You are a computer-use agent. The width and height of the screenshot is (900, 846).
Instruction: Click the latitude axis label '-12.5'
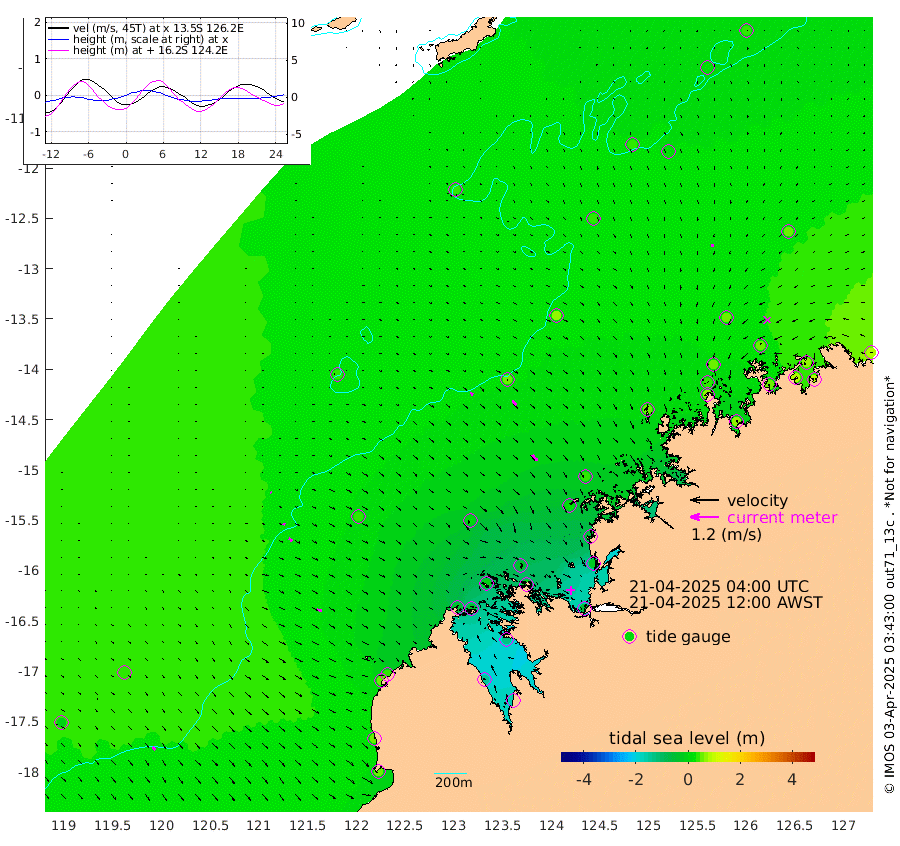[22, 219]
